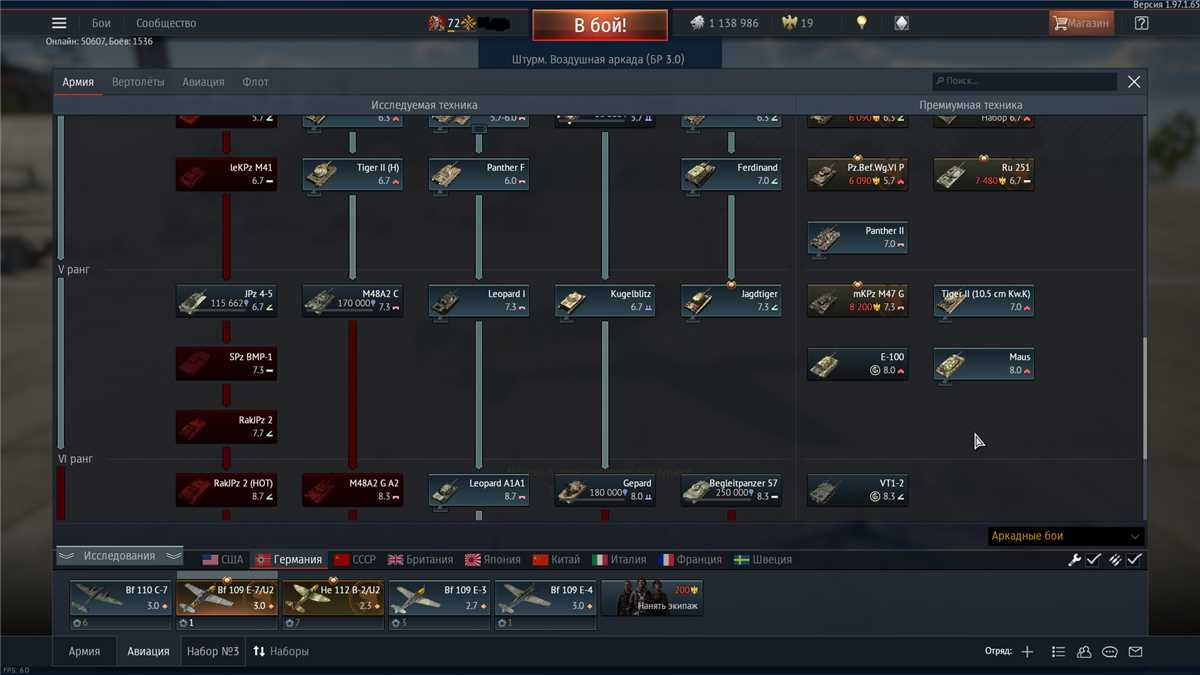Select the Tiger II (H) tank icon
The image size is (1200, 675).
pos(353,175)
